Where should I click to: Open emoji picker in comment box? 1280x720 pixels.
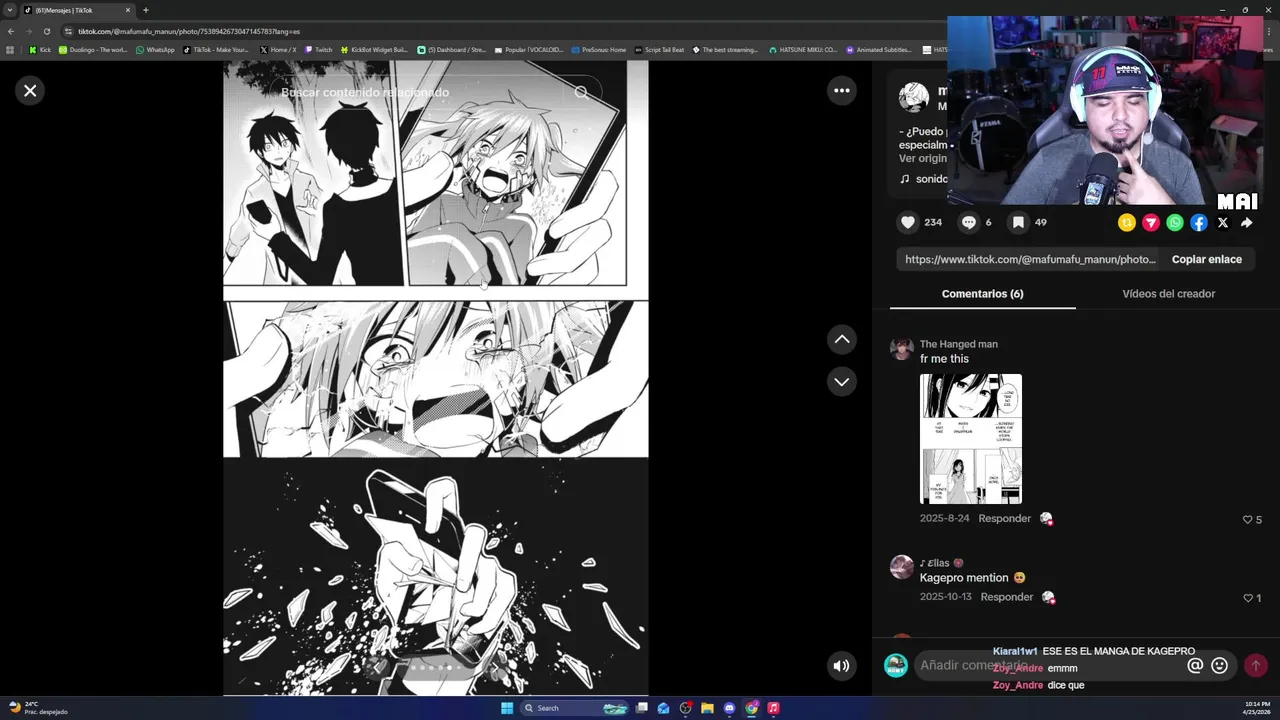(1219, 666)
